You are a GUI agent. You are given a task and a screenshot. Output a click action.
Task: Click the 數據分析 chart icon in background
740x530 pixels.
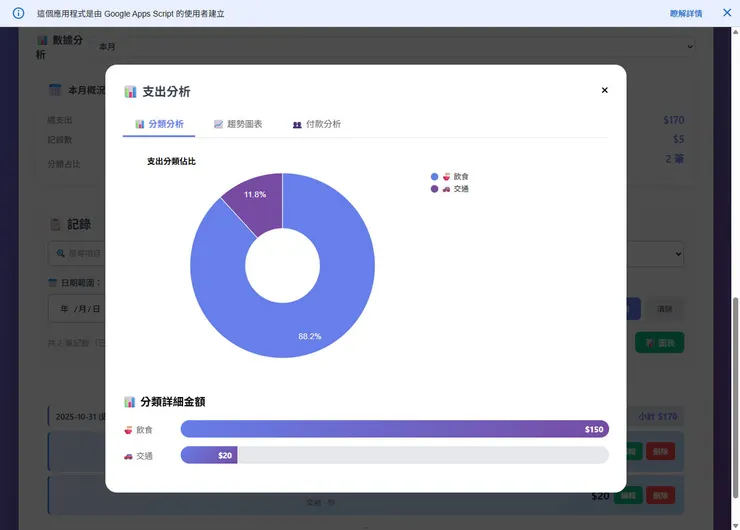coord(42,40)
